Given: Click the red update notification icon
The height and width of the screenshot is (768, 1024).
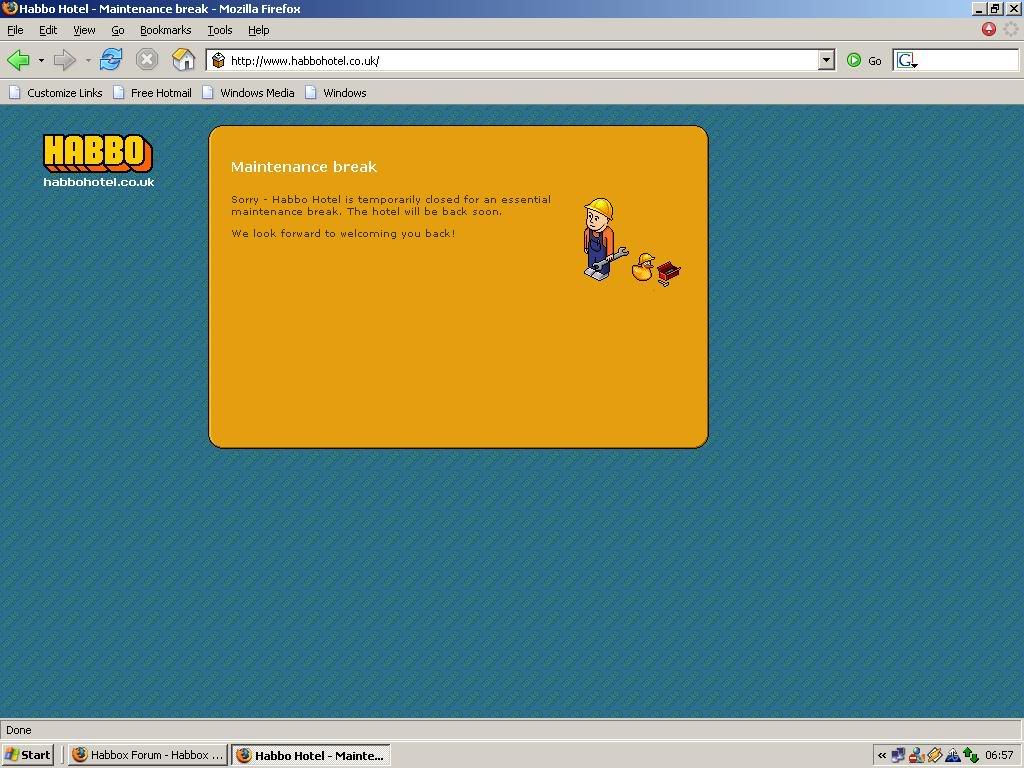Looking at the screenshot, I should pyautogui.click(x=989, y=29).
